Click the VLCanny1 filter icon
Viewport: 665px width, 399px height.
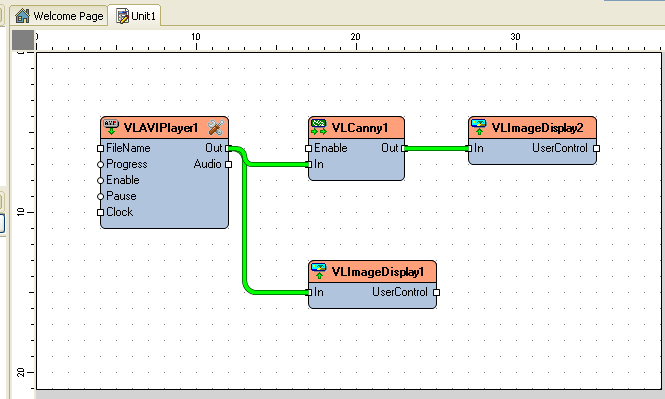point(319,127)
